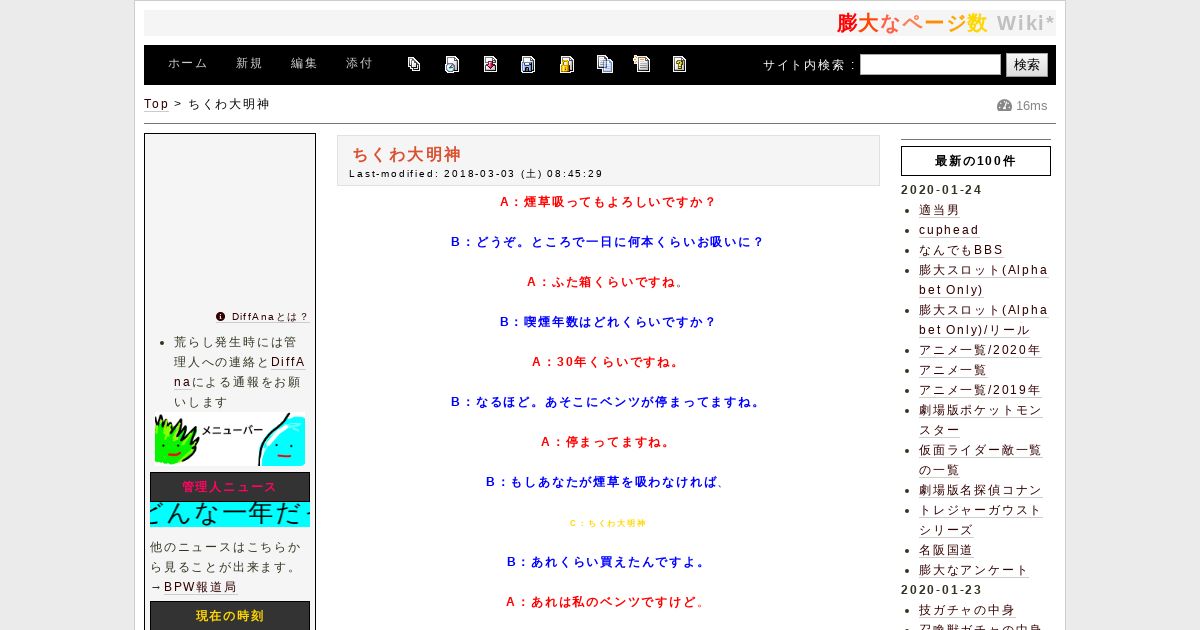This screenshot has height=630, width=1200.
Task: Click the floppy disk backup icon
Action: tap(528, 64)
